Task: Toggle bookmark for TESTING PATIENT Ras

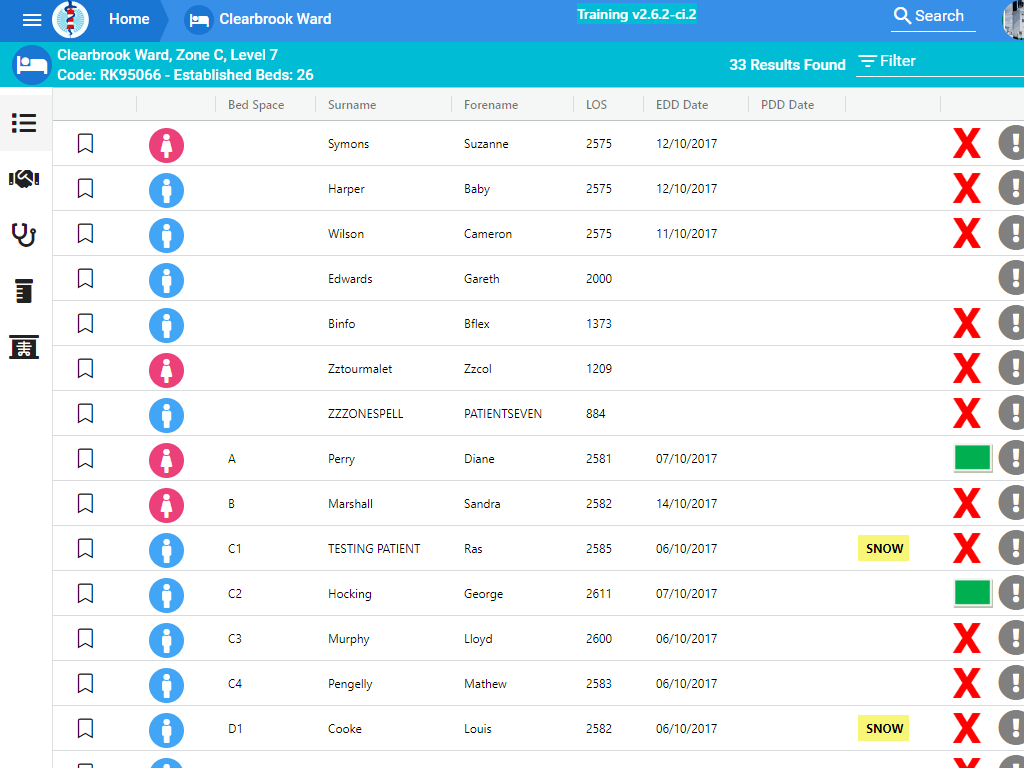Action: point(86,548)
